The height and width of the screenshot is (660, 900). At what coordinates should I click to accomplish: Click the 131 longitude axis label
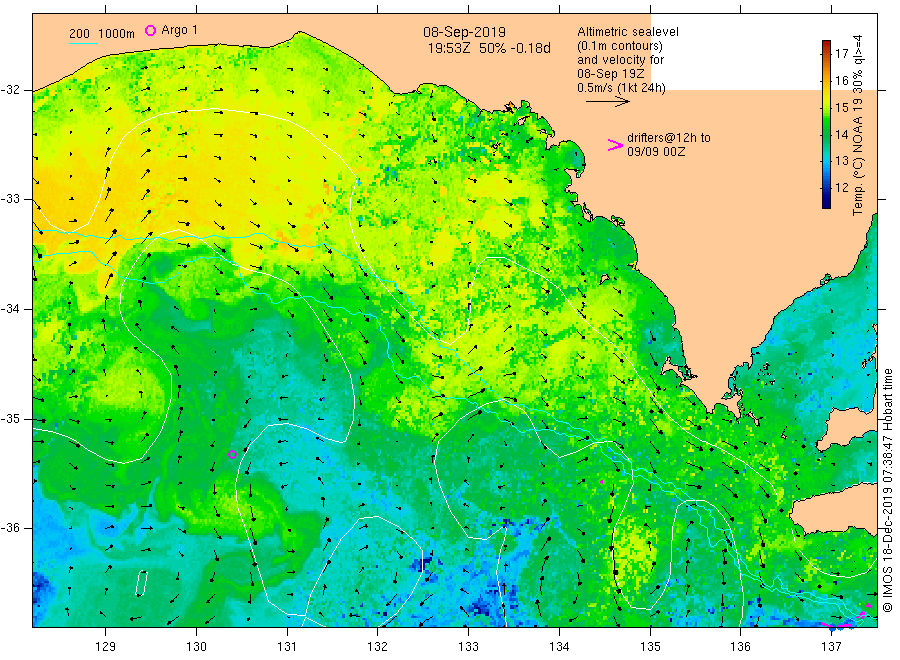pyautogui.click(x=287, y=647)
